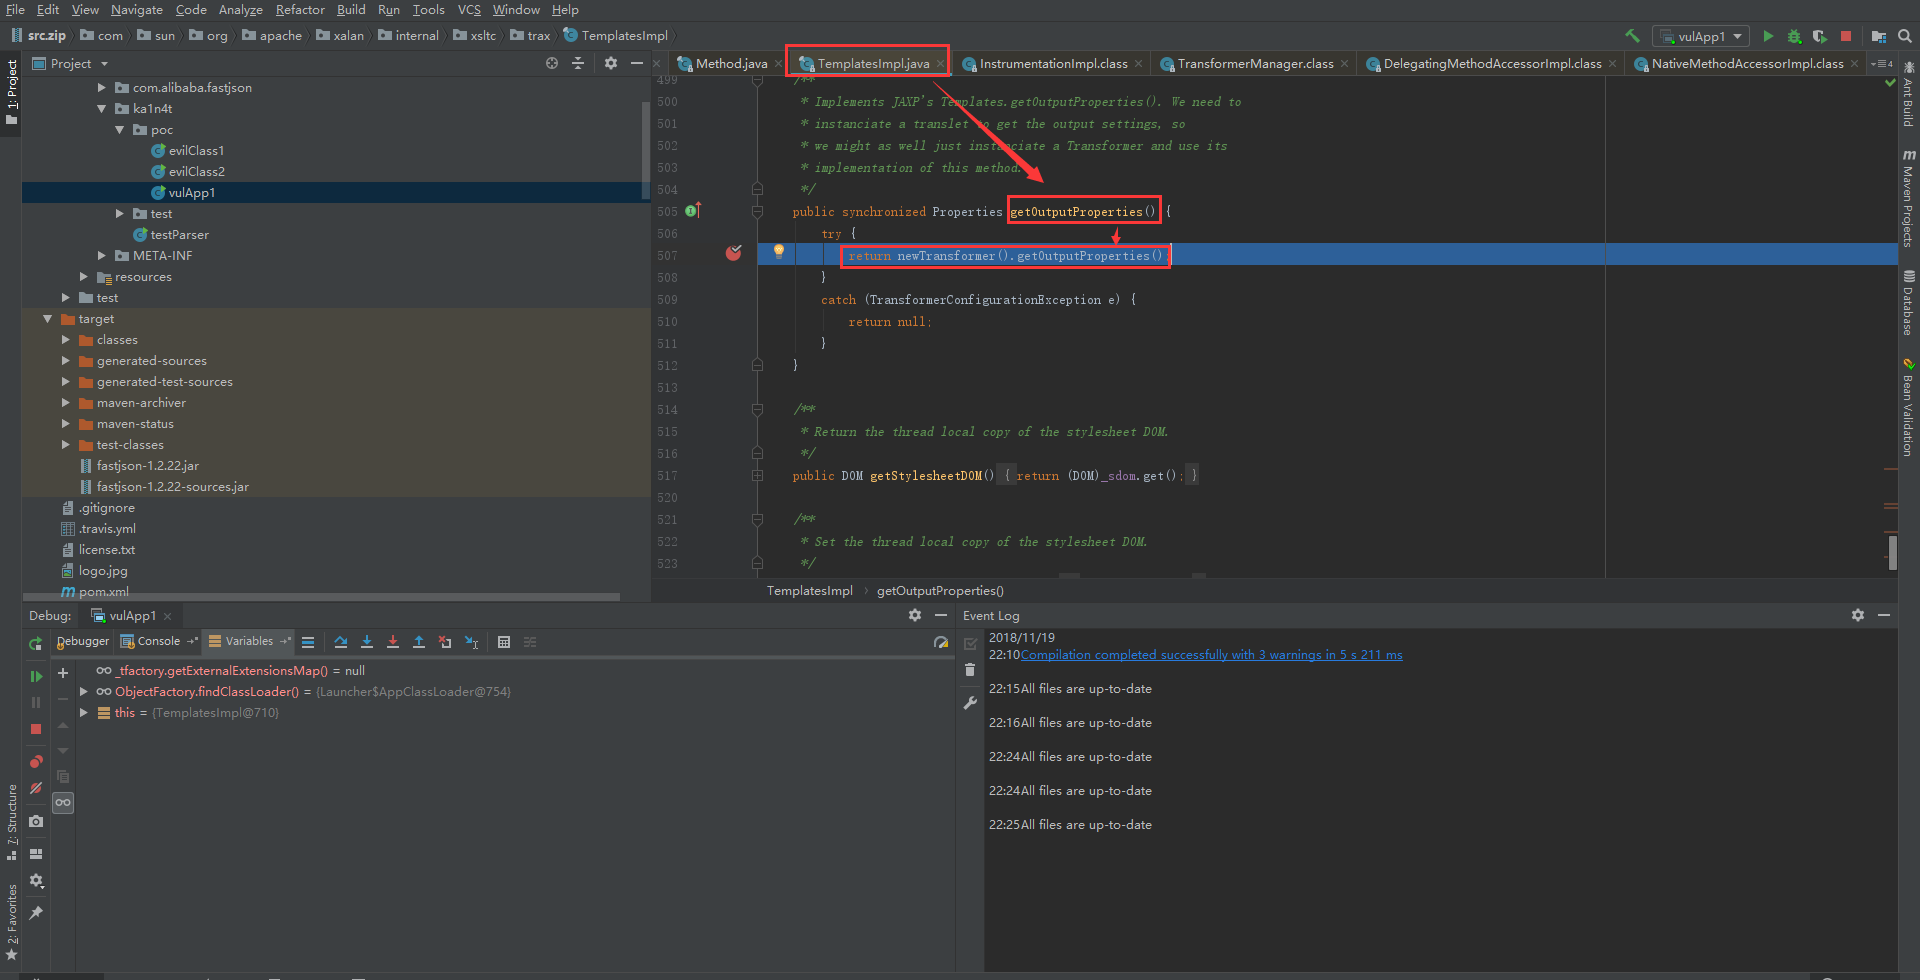Expand the 'this' variable node
1920x980 pixels.
tap(84, 713)
